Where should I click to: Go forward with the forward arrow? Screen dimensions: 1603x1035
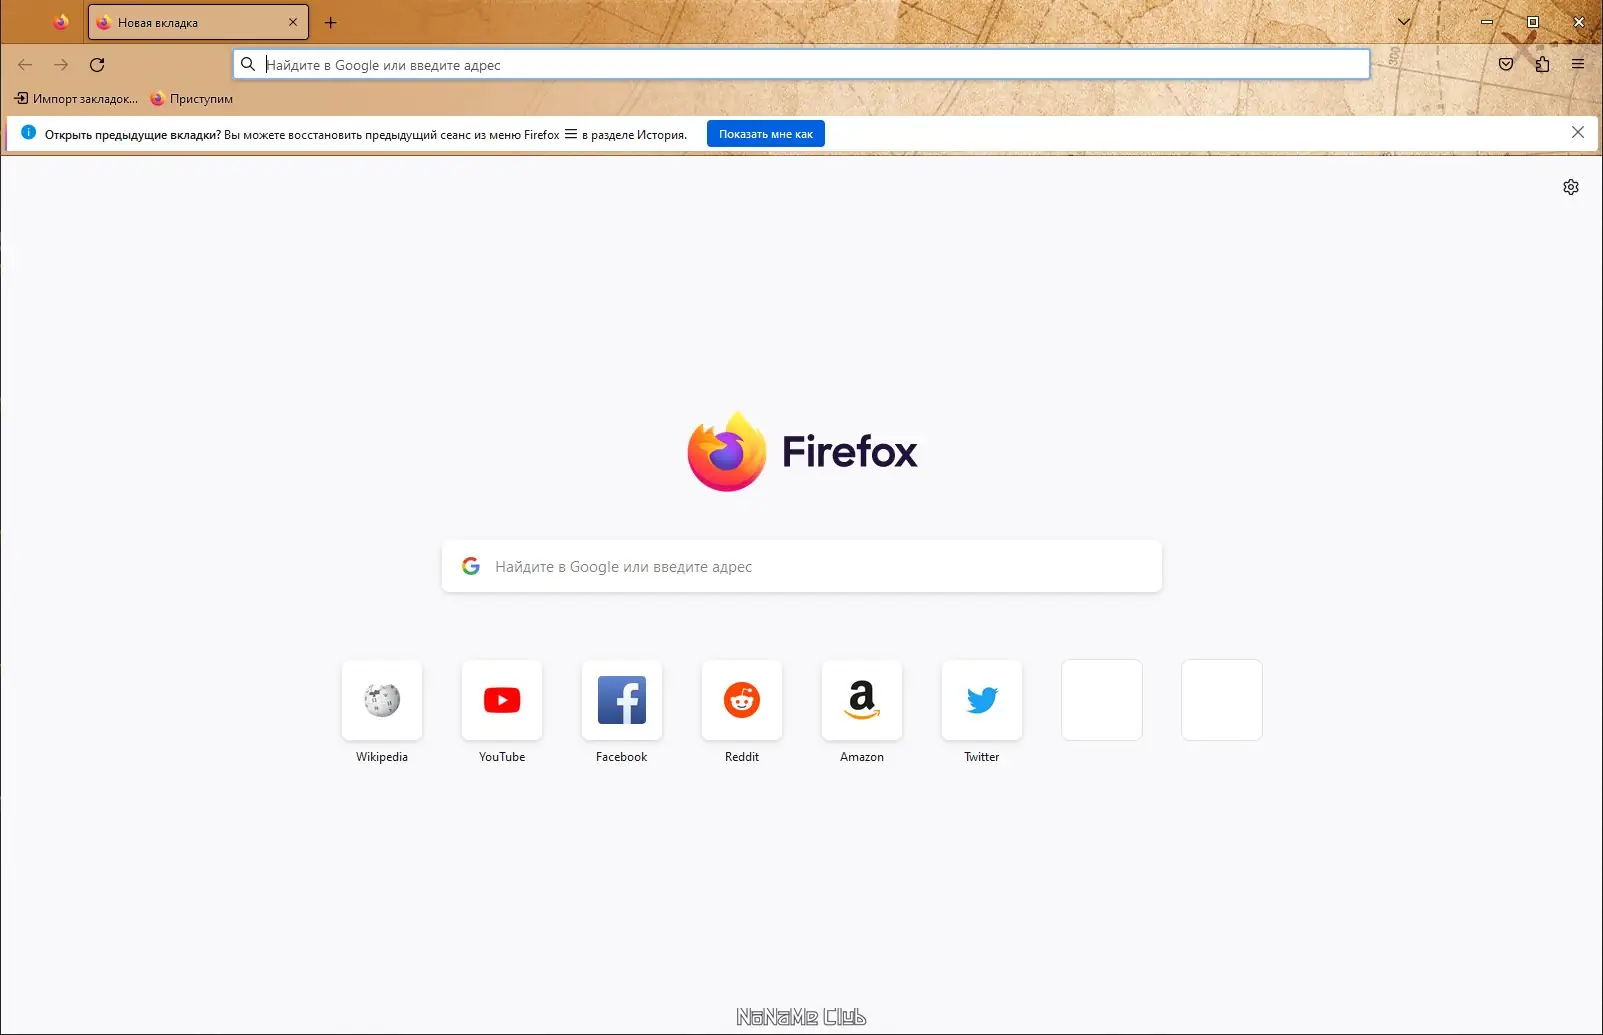coord(61,65)
